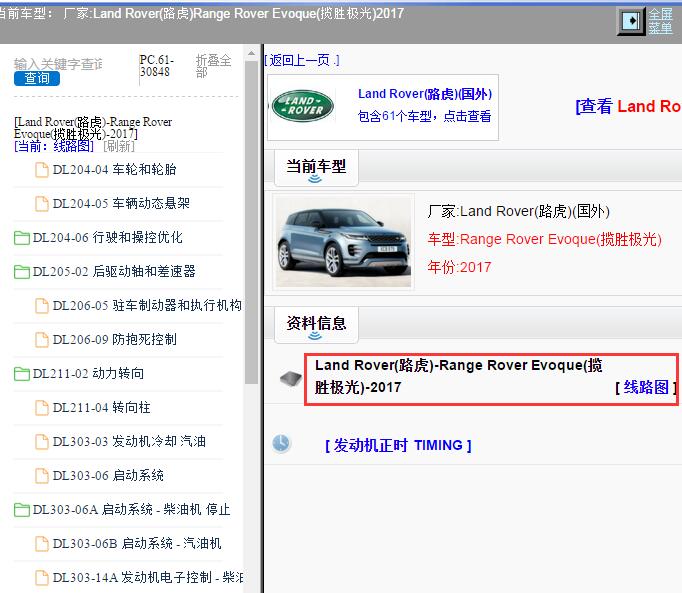Click the keyword search input field
Screen dimensions: 682x593
pos(59,64)
